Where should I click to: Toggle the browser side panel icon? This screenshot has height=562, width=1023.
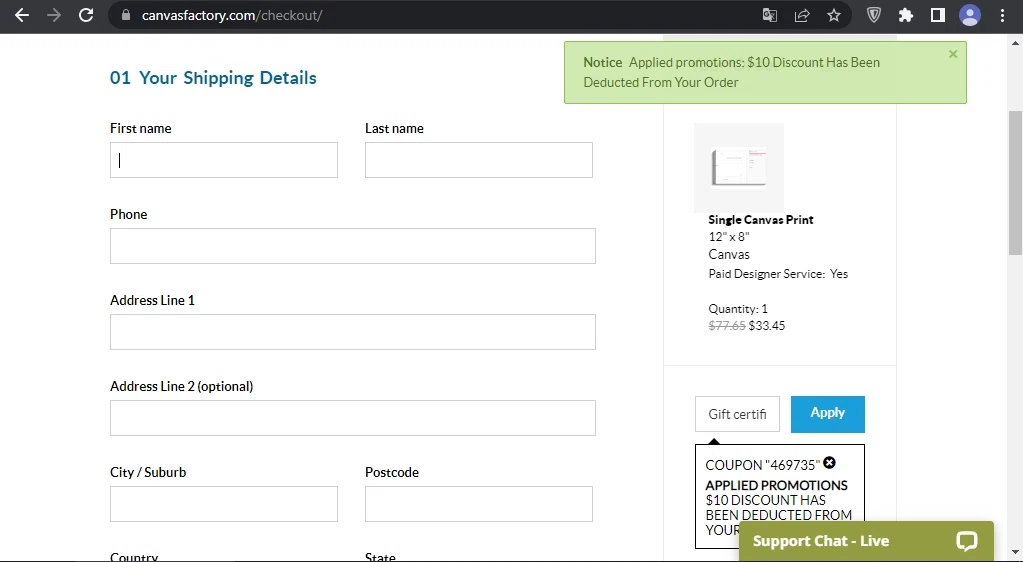(938, 15)
